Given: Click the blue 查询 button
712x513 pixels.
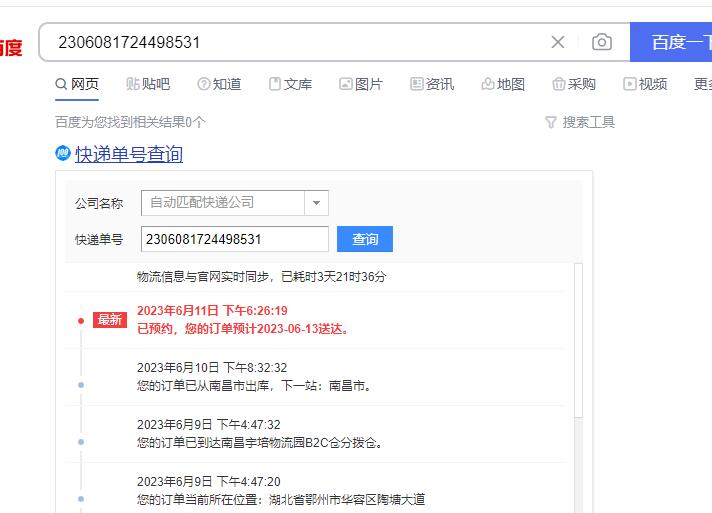Looking at the screenshot, I should tap(365, 239).
